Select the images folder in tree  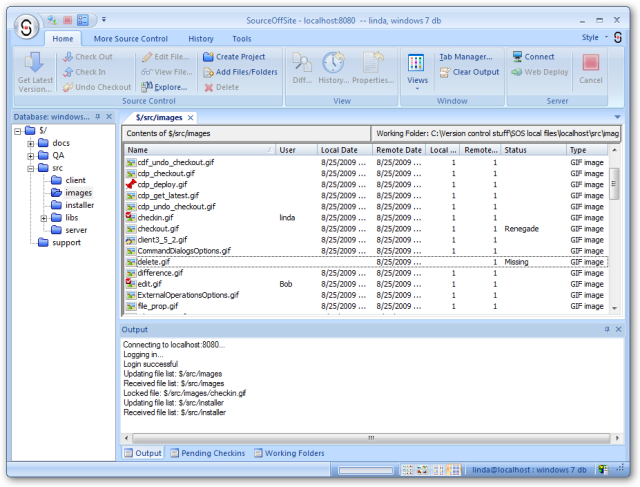click(71, 193)
